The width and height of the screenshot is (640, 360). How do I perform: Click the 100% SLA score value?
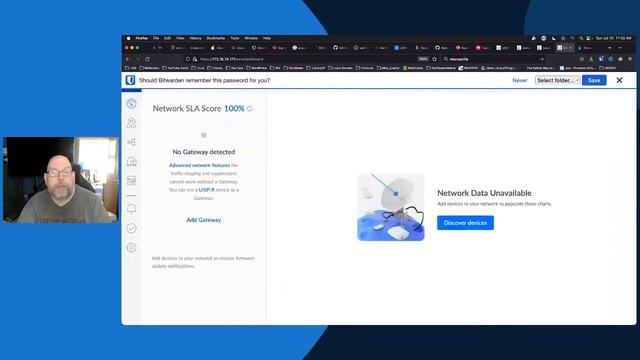coord(234,109)
